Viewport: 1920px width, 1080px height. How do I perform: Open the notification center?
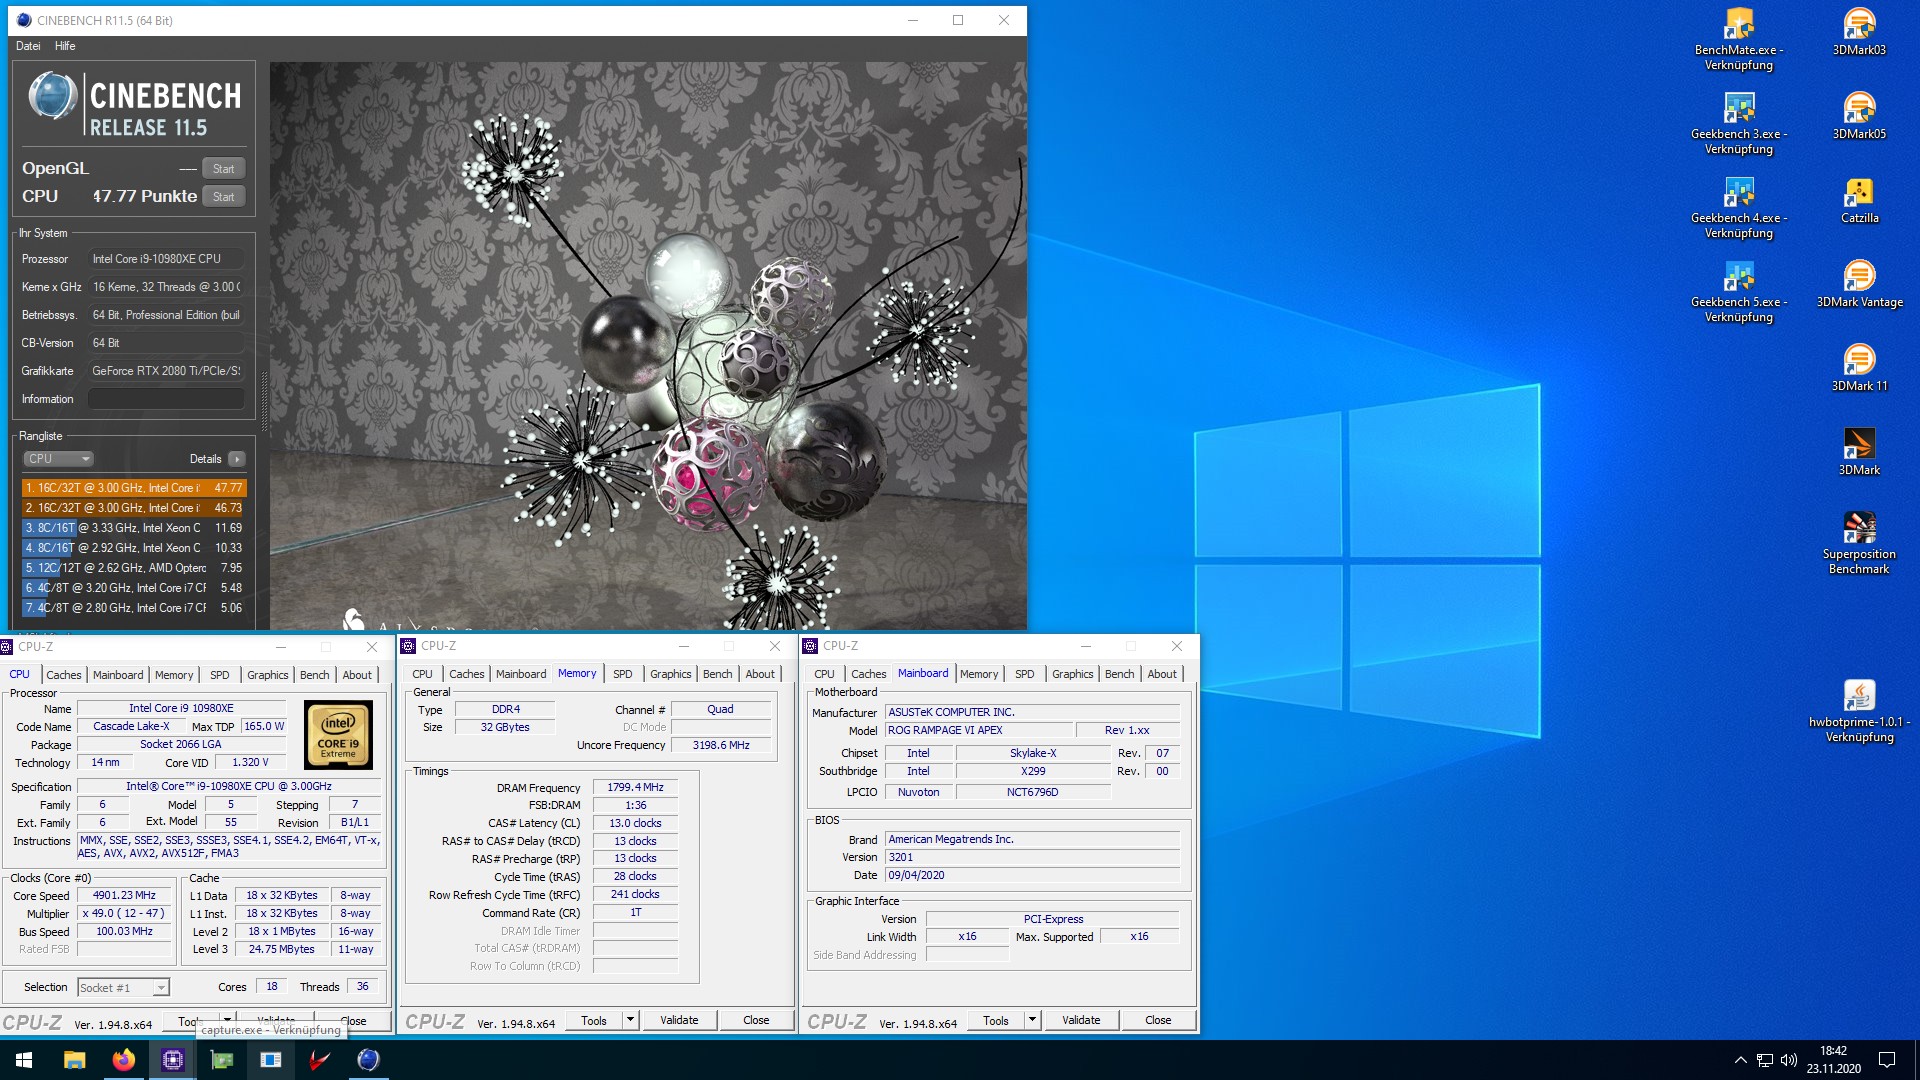tap(1887, 1060)
